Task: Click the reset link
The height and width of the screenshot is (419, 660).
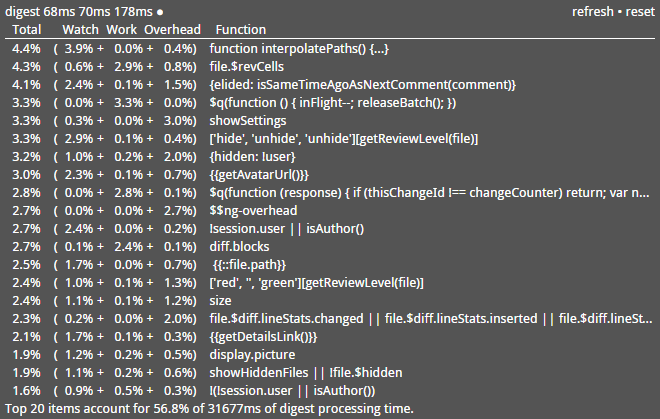Action: click(640, 11)
